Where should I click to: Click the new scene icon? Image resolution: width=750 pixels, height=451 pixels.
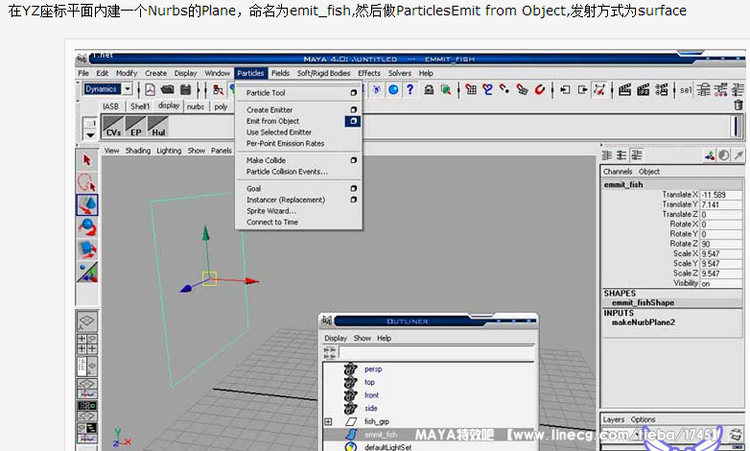pos(150,89)
